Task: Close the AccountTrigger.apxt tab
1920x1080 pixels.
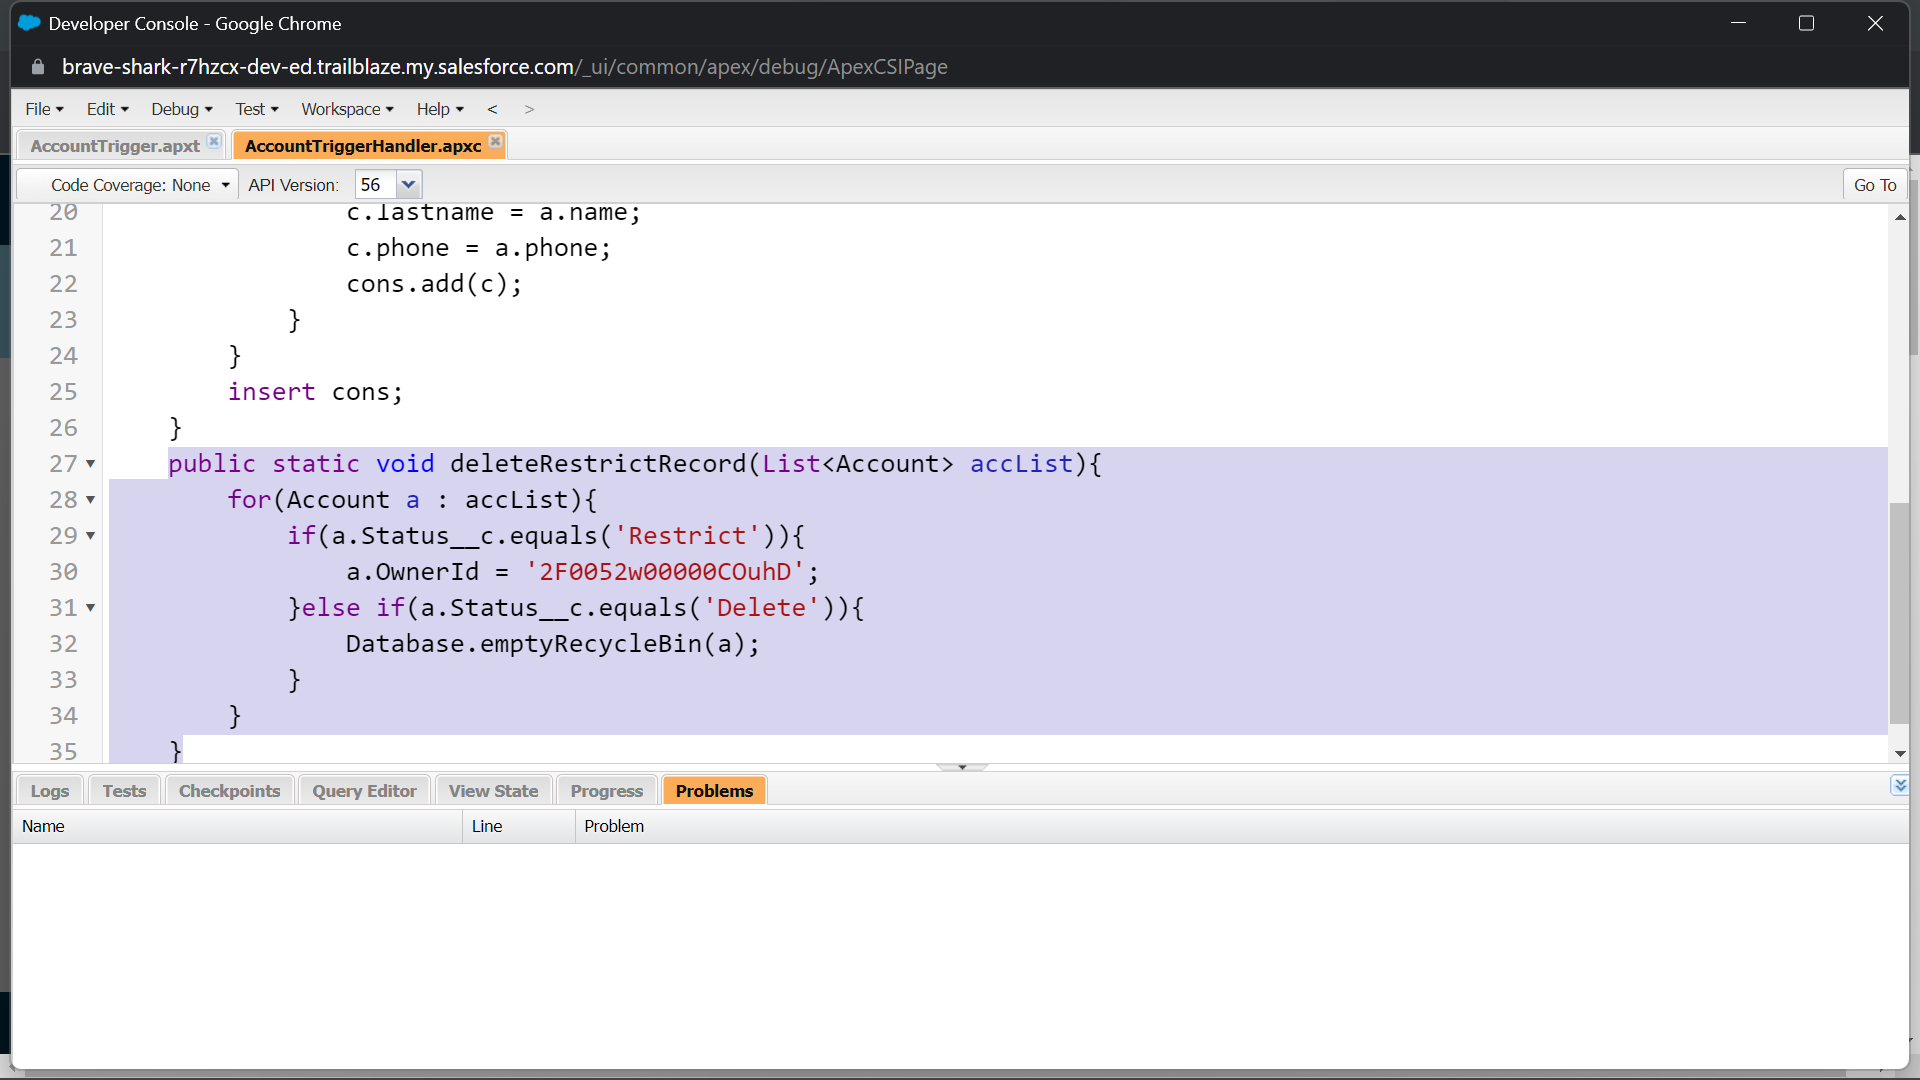Action: pos(213,141)
